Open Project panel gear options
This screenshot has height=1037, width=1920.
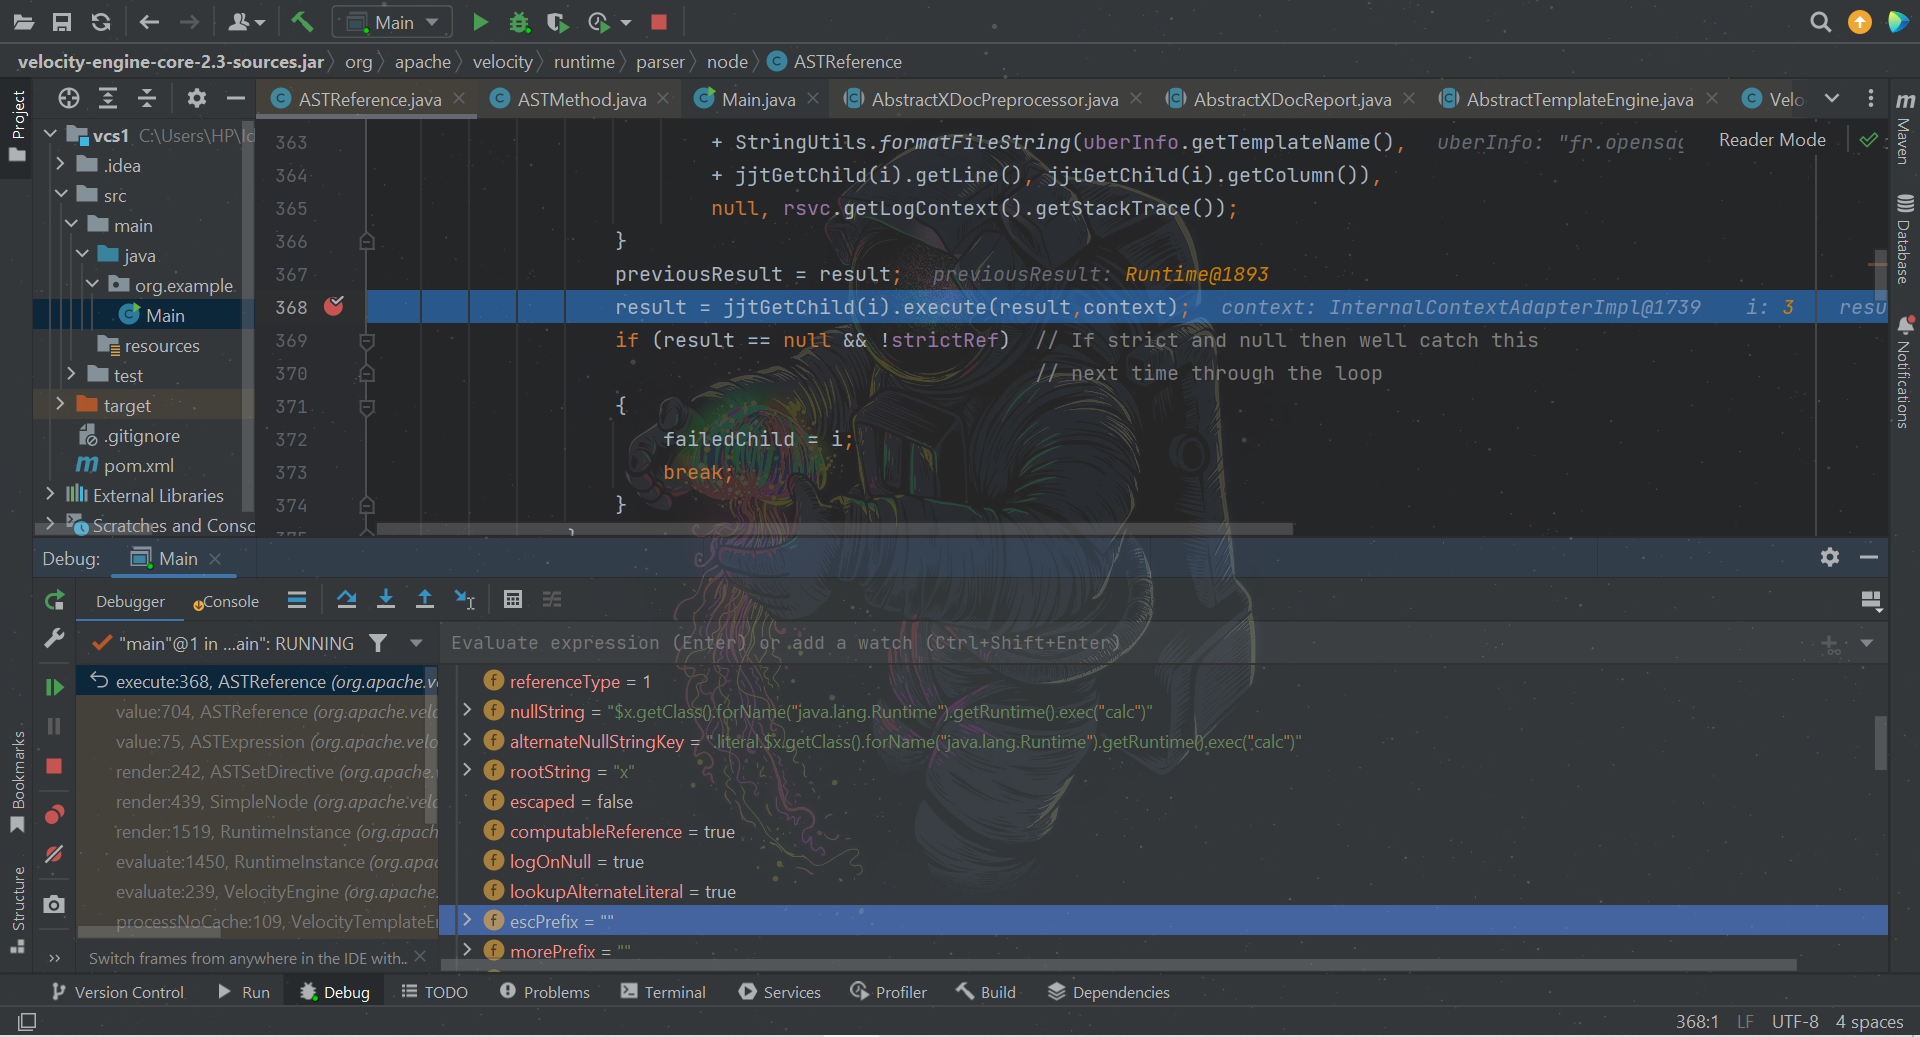[197, 98]
